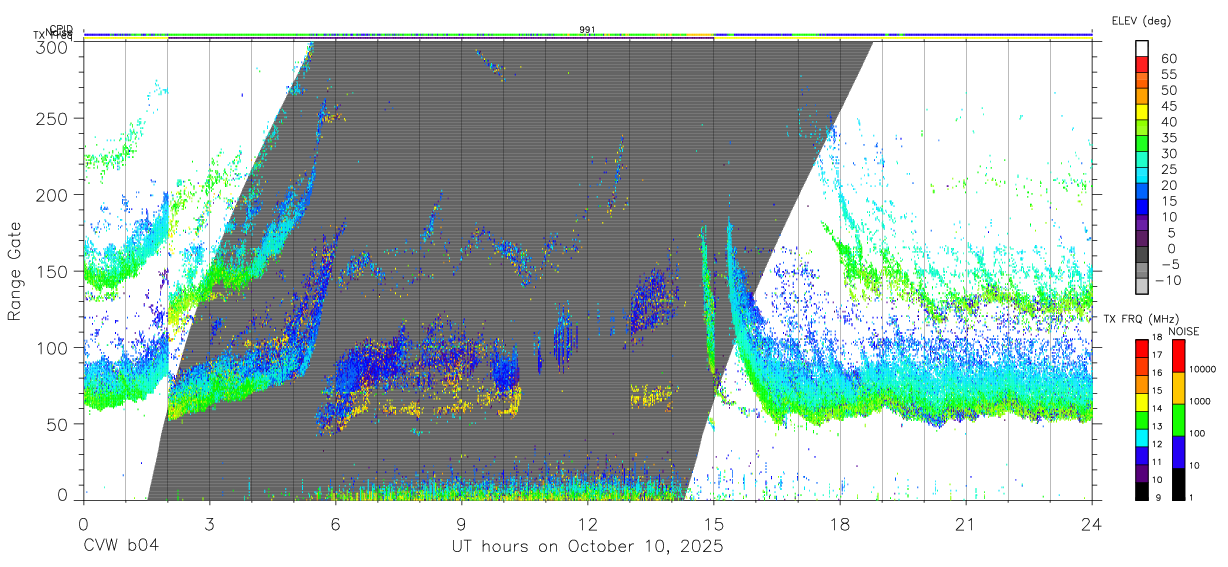Click the green swatch in NOISE bar
1228x567 pixels.
point(1177,419)
